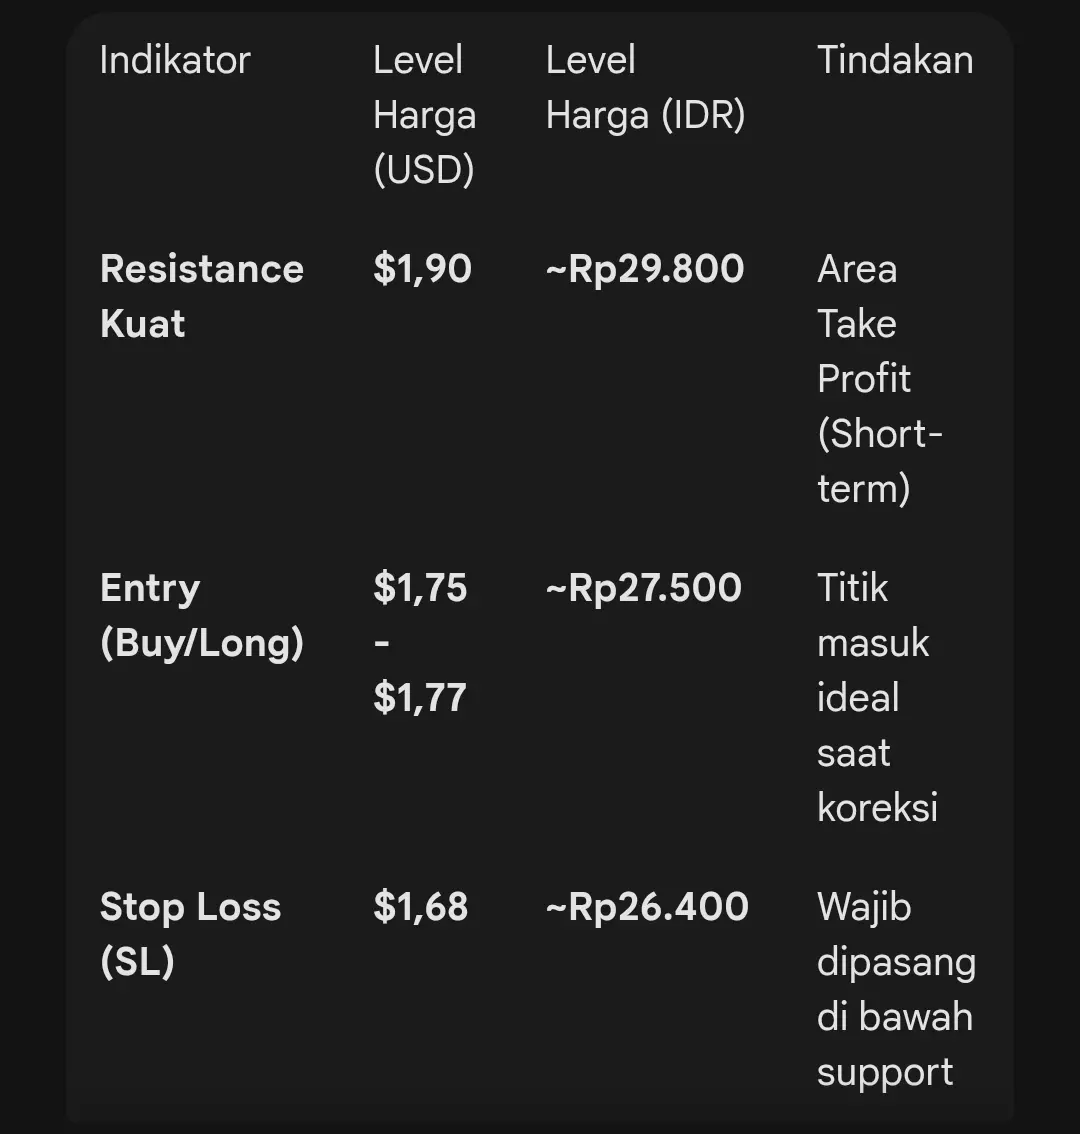Select the ~Rp26.400 value
The image size is (1080, 1134).
coord(647,907)
